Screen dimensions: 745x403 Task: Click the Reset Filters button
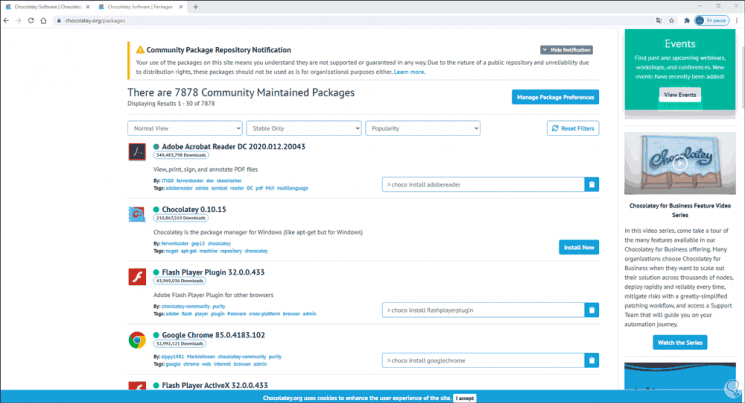point(573,128)
